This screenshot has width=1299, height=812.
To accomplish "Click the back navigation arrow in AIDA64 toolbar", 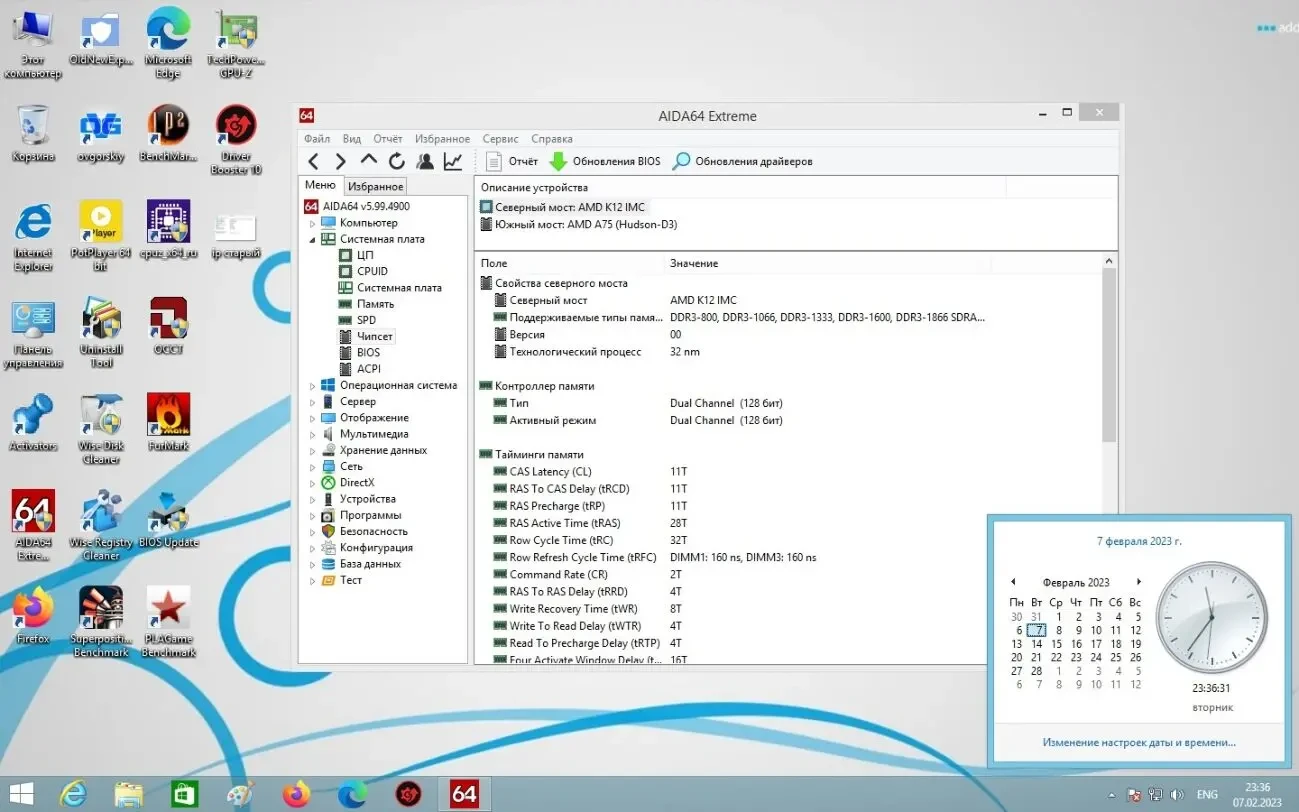I will 313,160.
